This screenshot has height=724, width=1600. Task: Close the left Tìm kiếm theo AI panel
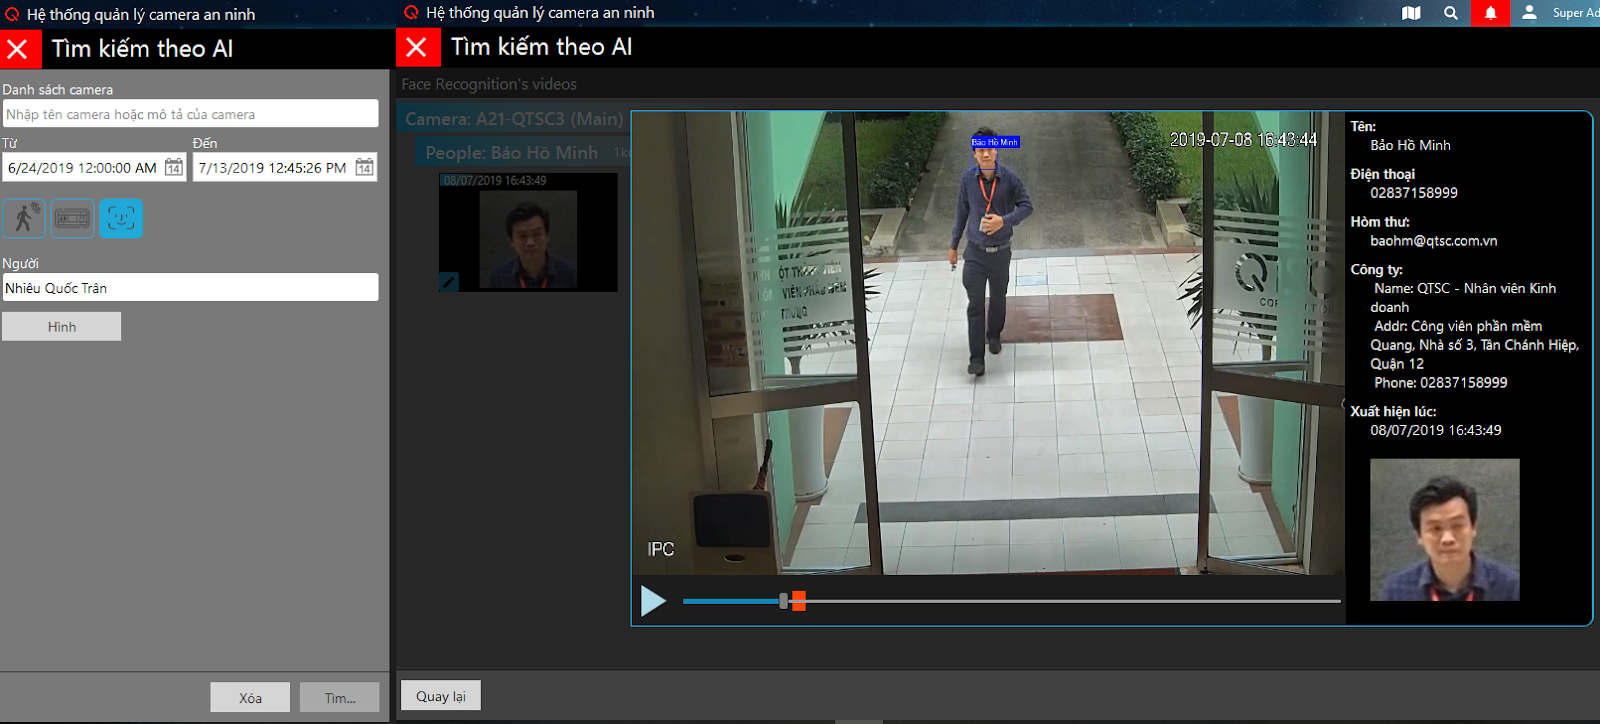[19, 49]
